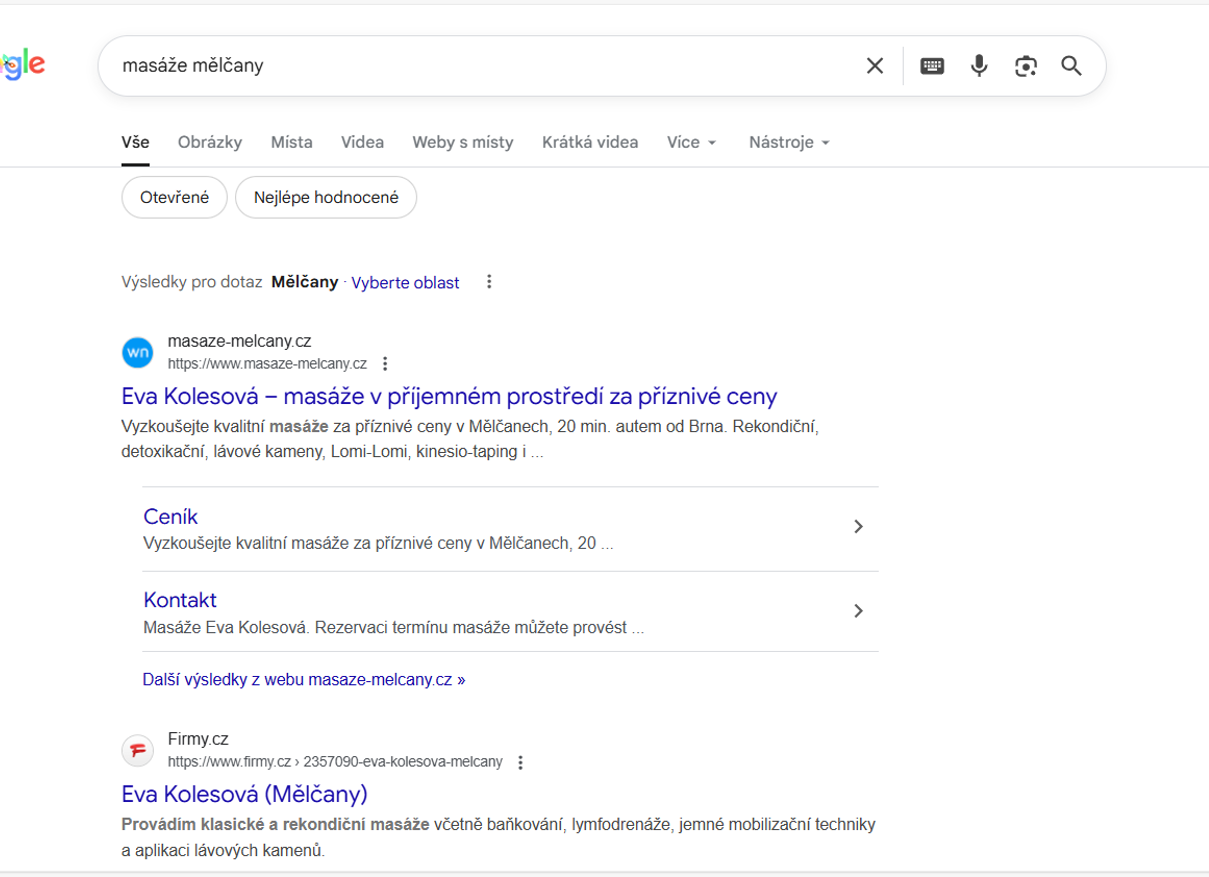Screen dimensions: 1209x877
Task: Open the Vyberte oblast link
Action: tap(404, 282)
